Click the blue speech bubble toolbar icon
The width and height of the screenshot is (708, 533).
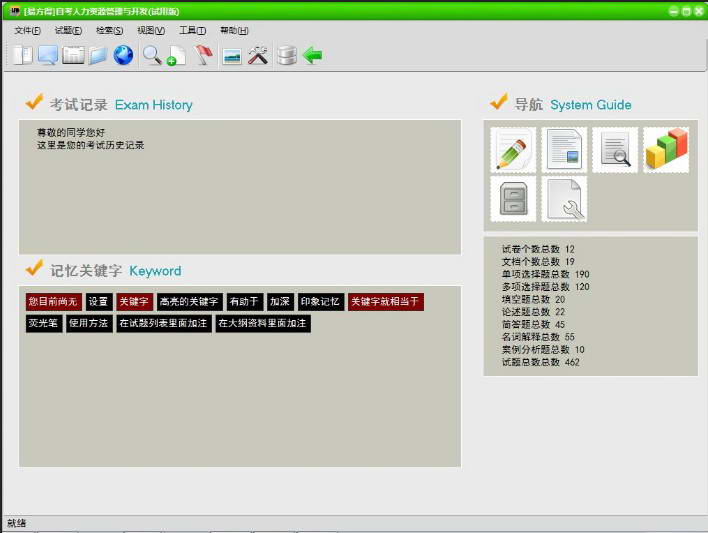[x=47, y=56]
